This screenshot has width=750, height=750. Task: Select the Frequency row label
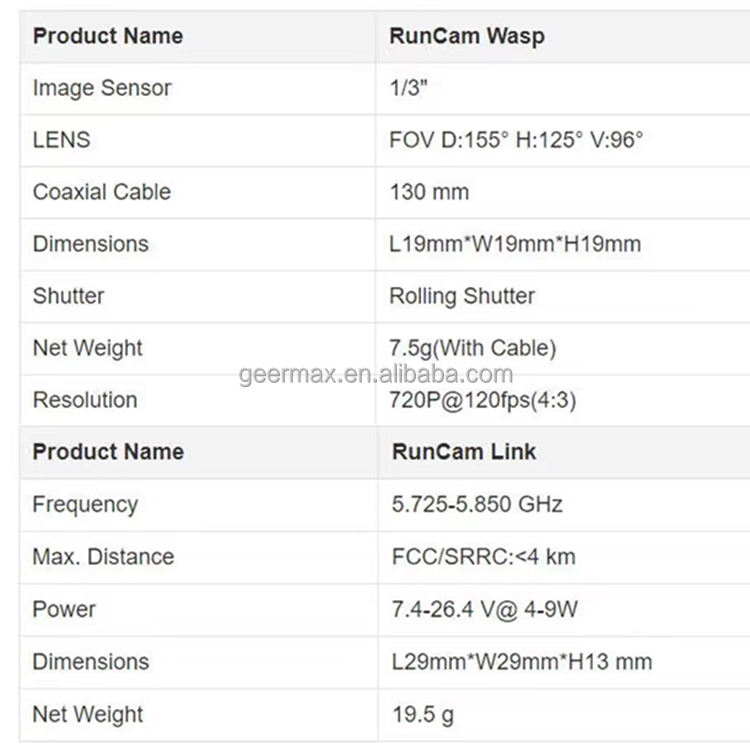(x=85, y=504)
